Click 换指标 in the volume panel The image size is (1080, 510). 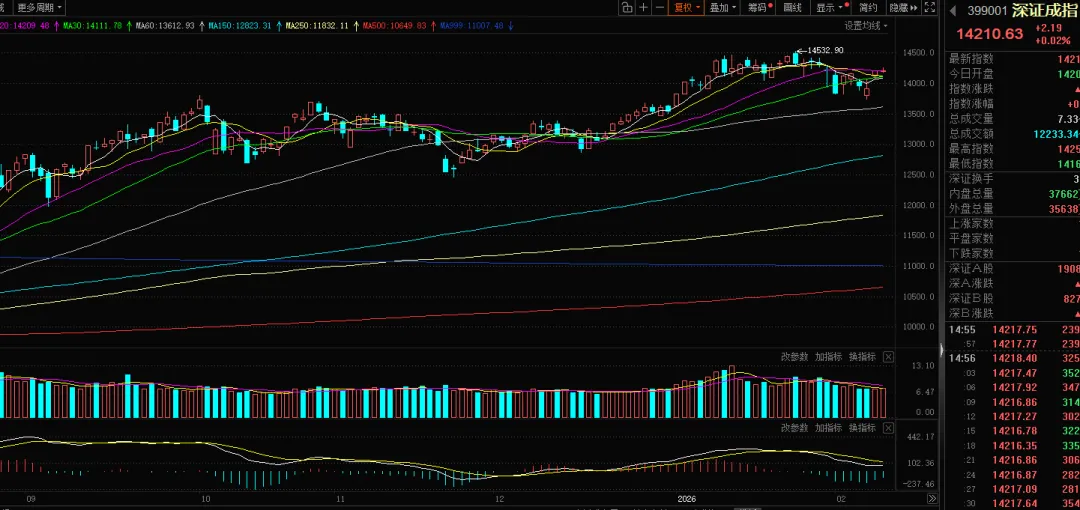tap(862, 356)
